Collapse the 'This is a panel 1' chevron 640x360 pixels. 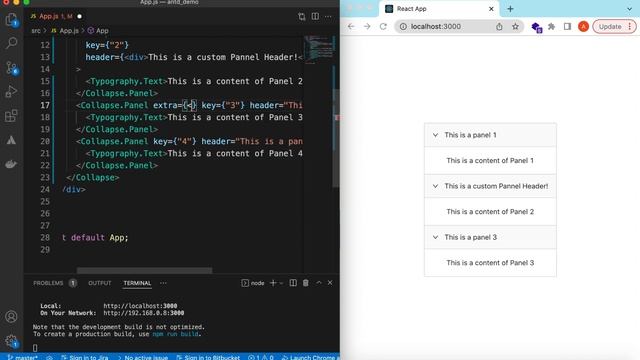435,135
